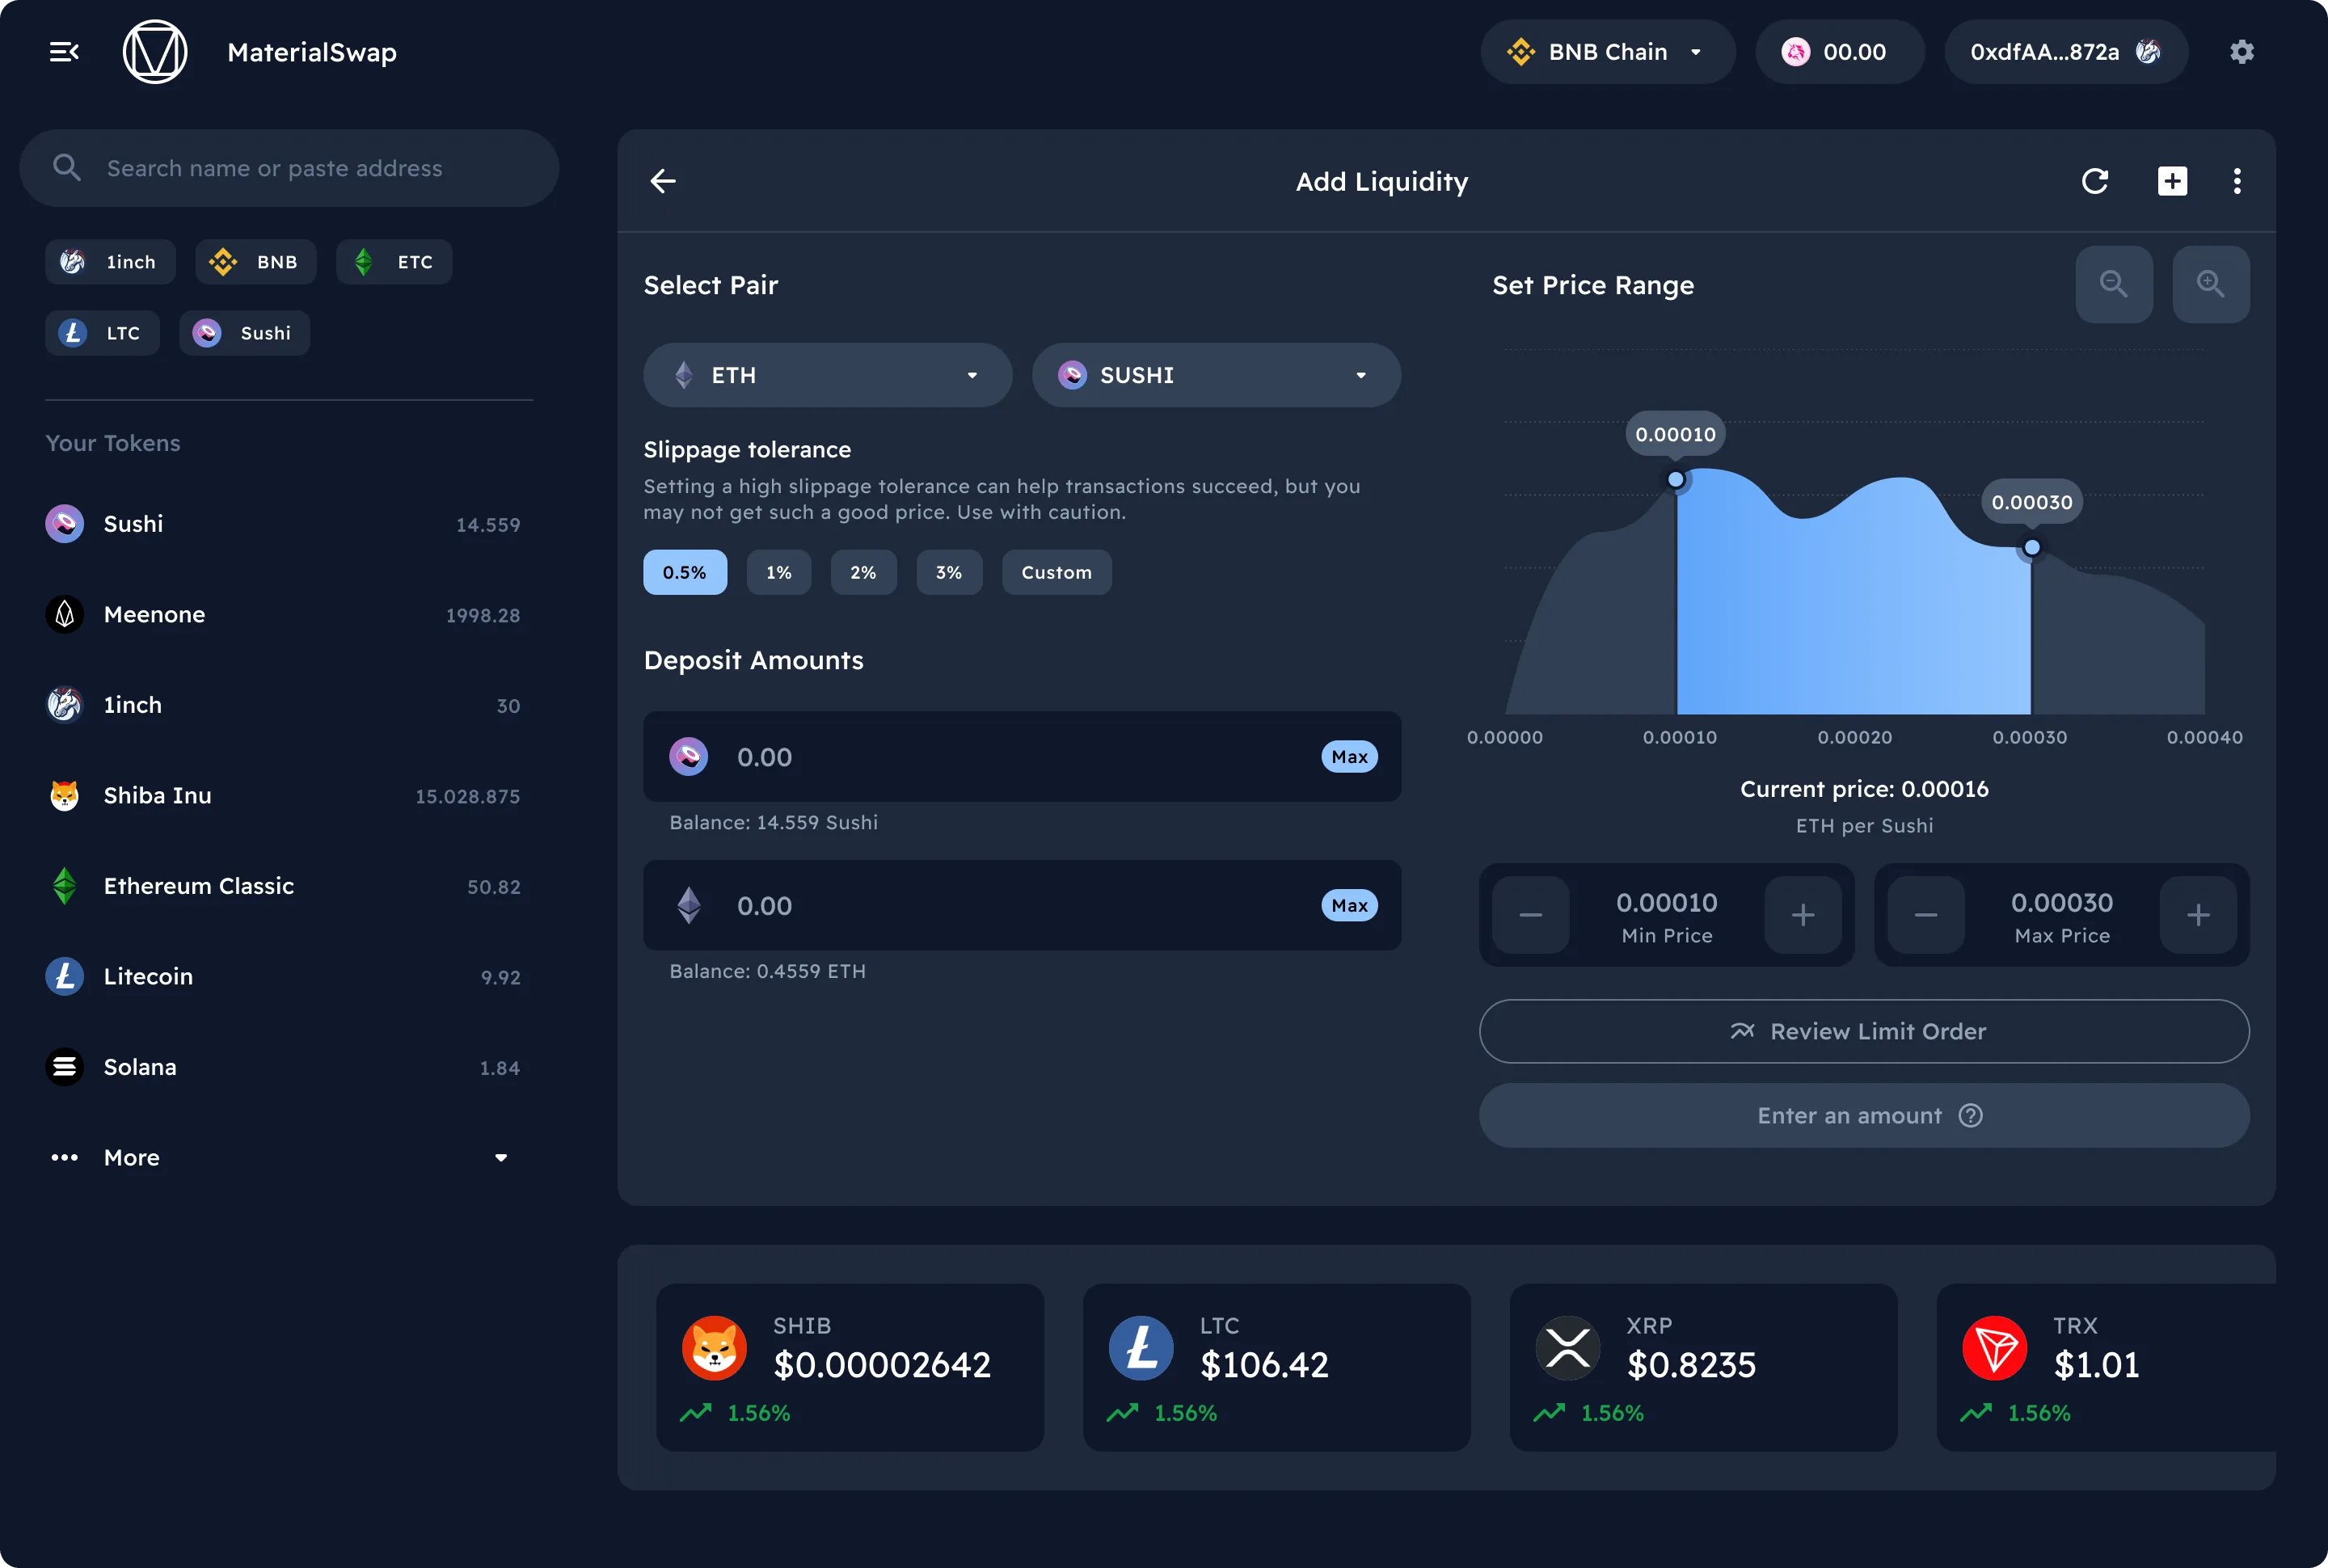The image size is (2328, 1568).
Task: Click the add plus square icon
Action: coord(2172,181)
